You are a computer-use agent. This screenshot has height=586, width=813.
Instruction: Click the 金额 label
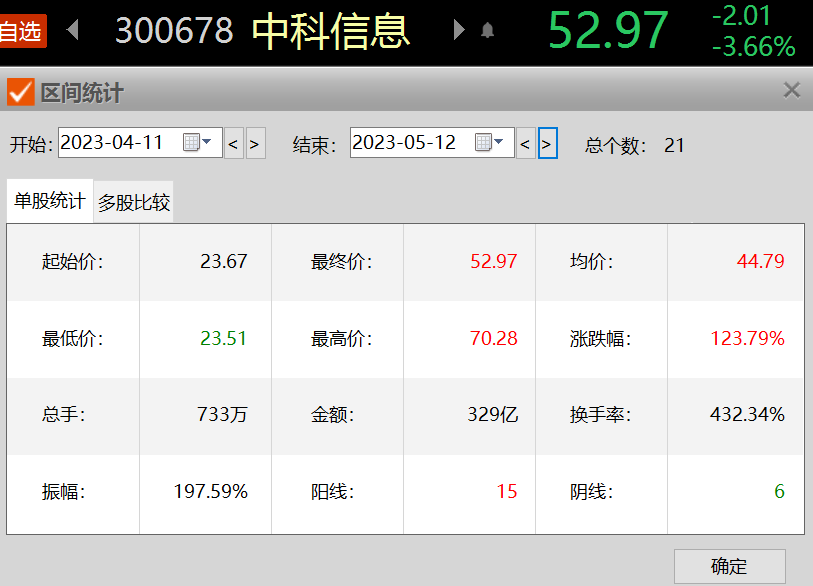[x=333, y=414]
